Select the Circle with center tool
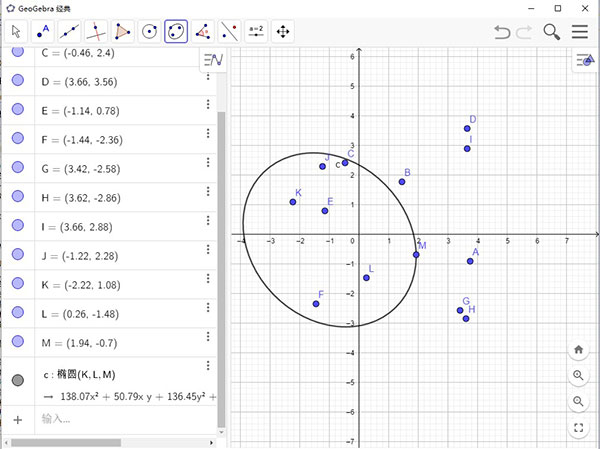 click(150, 31)
